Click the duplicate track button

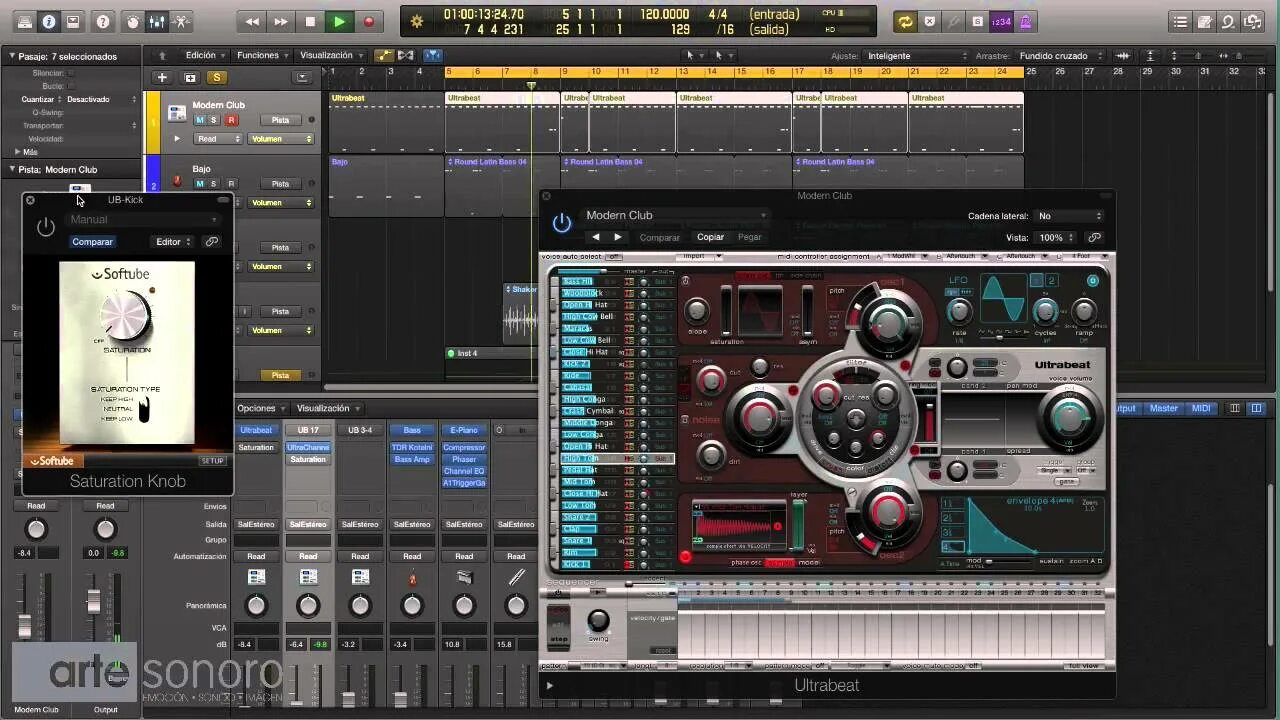tap(190, 77)
